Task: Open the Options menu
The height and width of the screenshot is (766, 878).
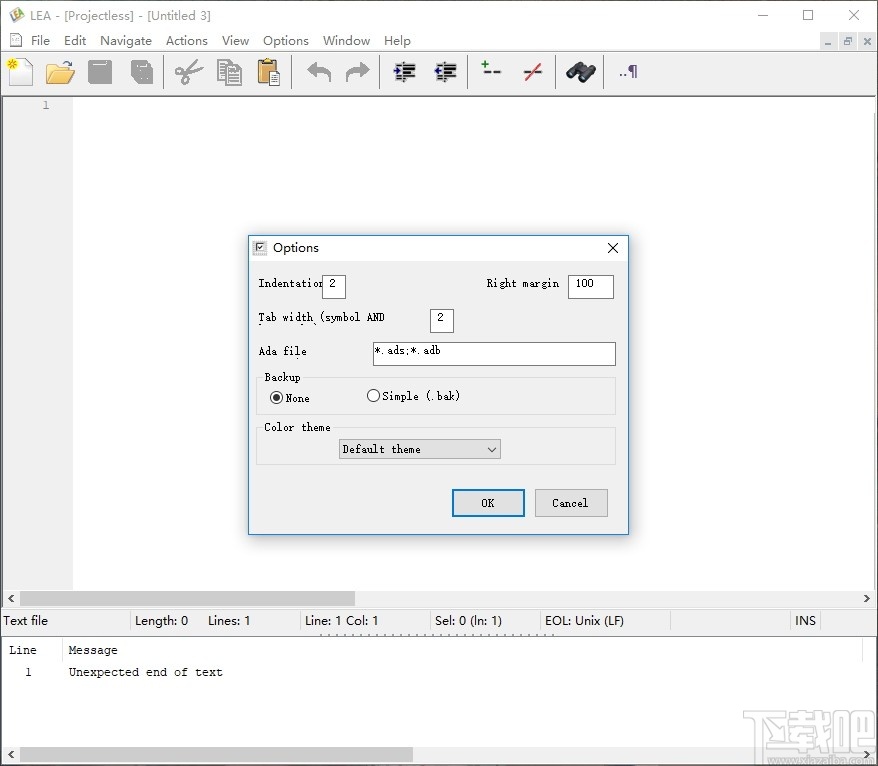Action: [x=286, y=40]
